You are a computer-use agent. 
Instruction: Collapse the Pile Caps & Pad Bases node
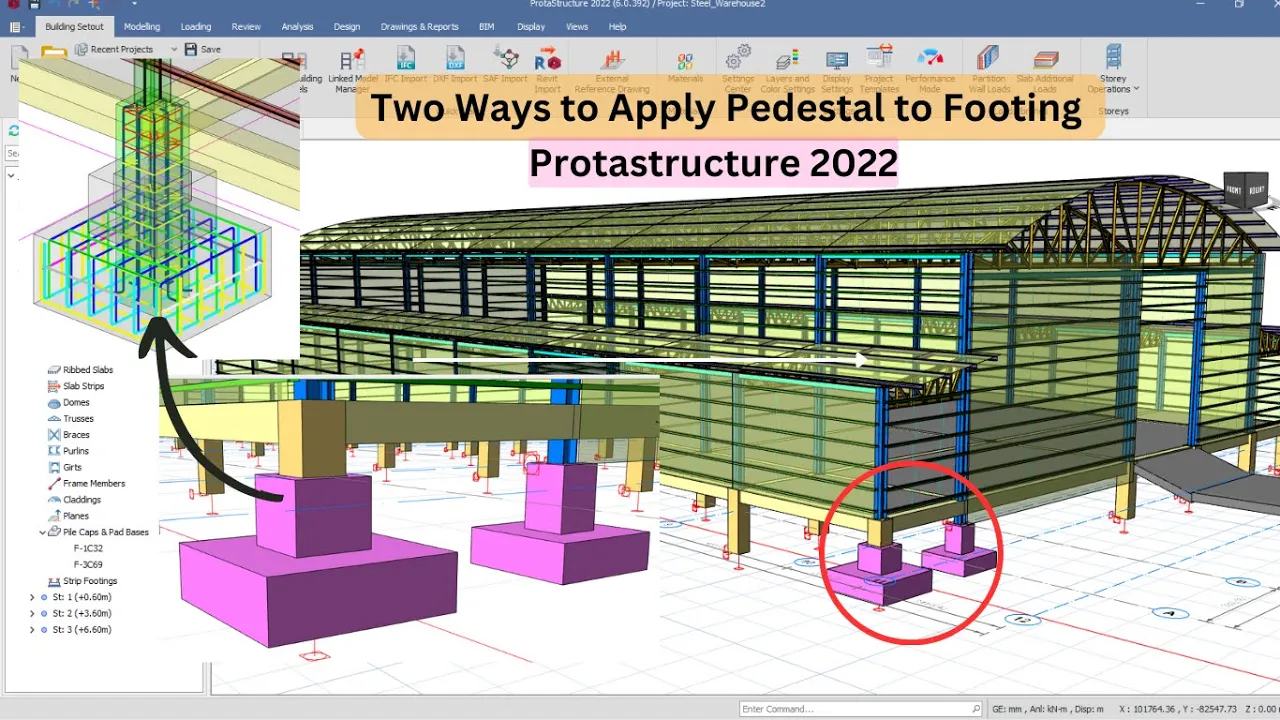43,532
